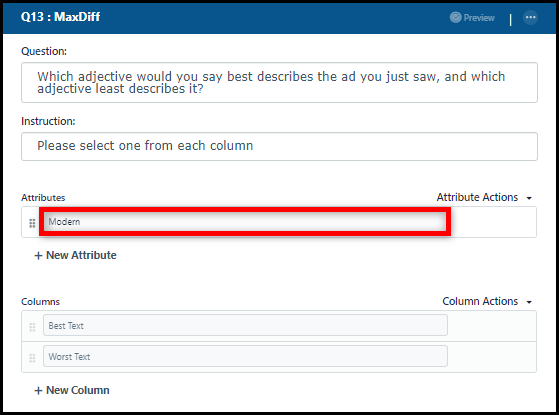Click the Worst Text column field
The image size is (559, 415).
[245, 356]
